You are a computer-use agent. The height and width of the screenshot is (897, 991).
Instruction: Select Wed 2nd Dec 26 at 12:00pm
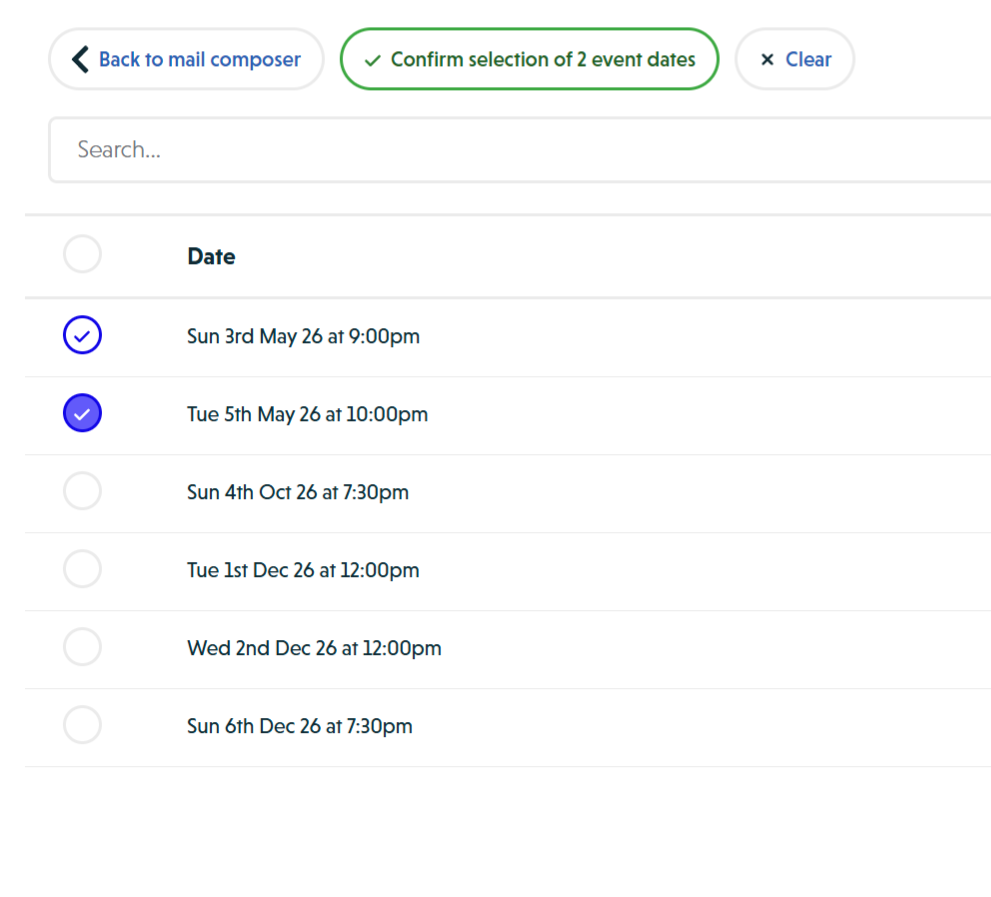click(82, 646)
